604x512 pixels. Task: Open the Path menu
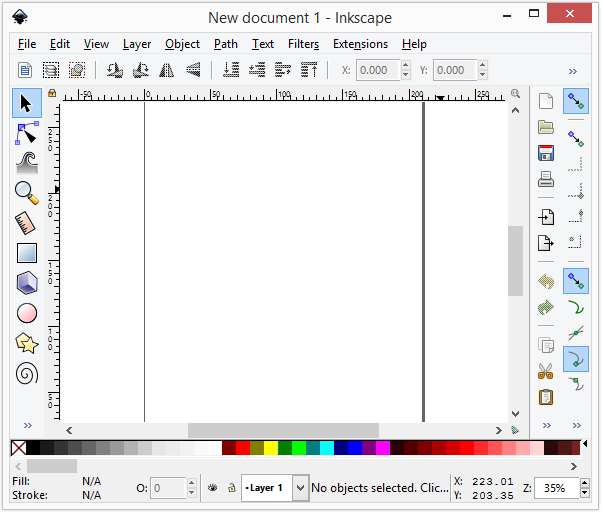coord(226,44)
